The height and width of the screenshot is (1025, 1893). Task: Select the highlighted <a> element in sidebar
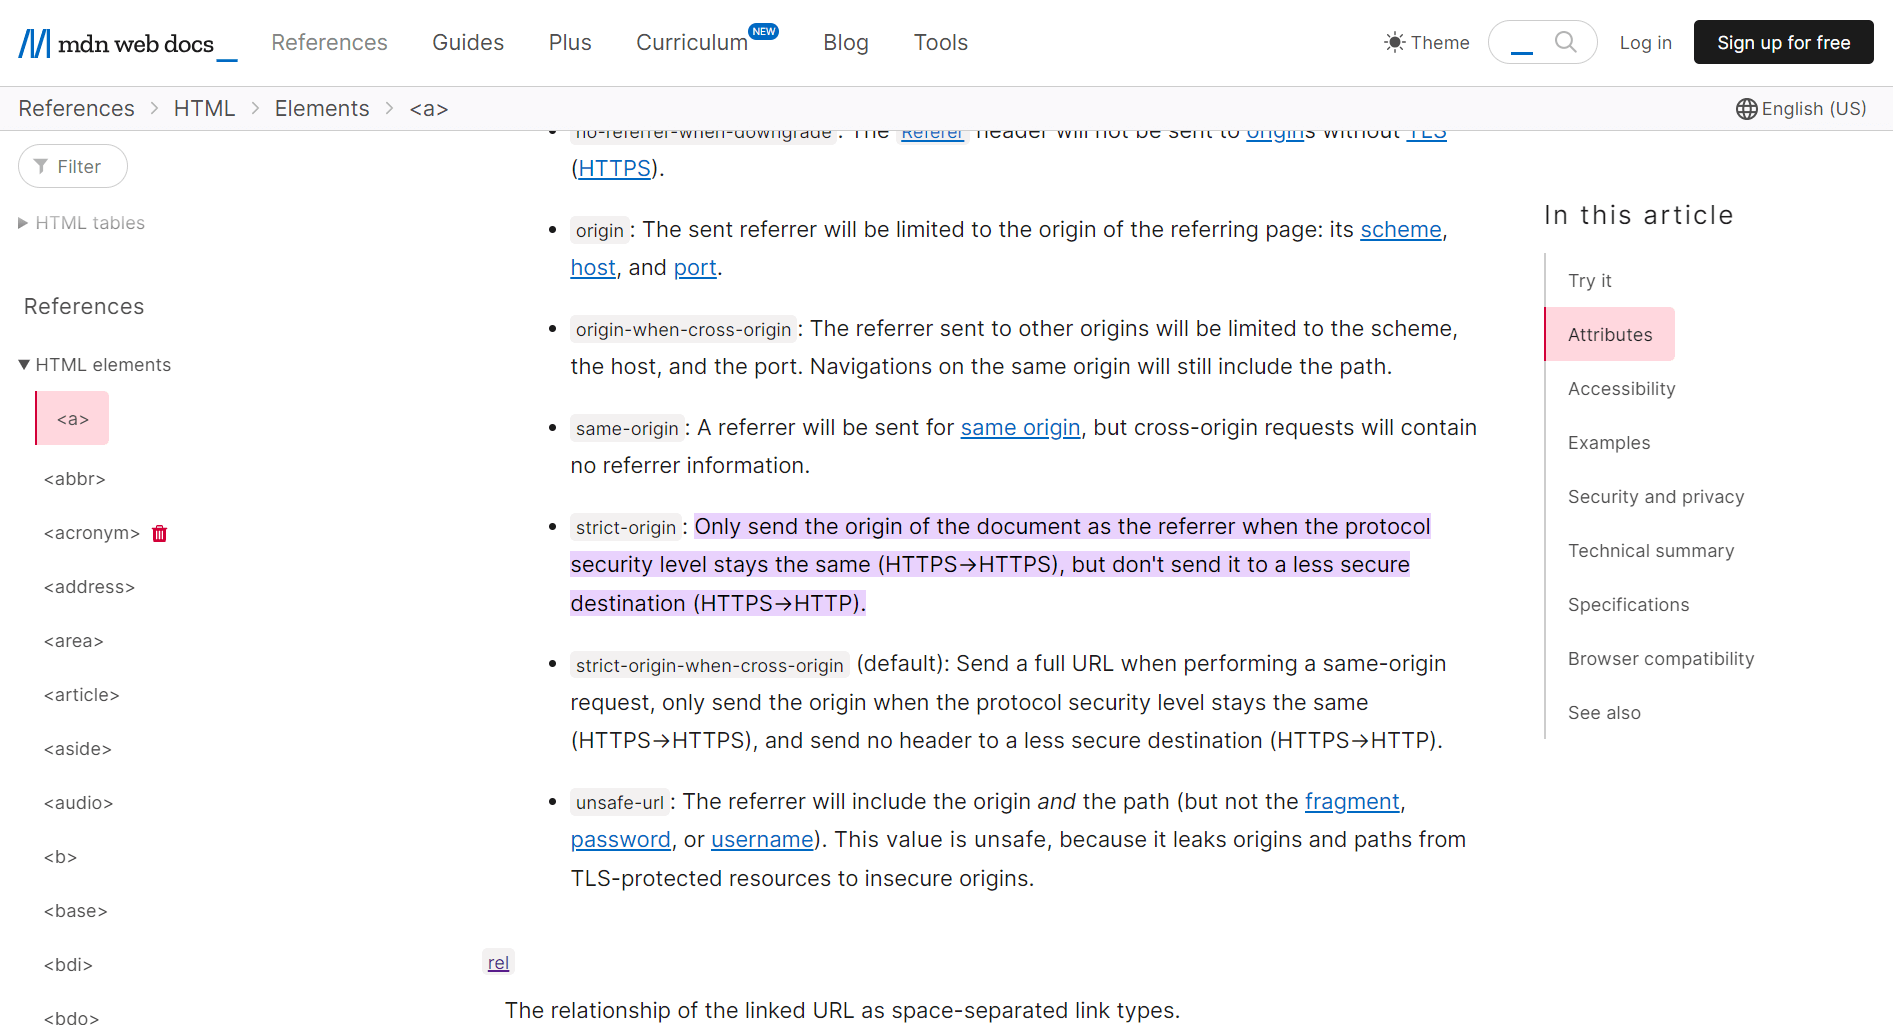(x=71, y=418)
